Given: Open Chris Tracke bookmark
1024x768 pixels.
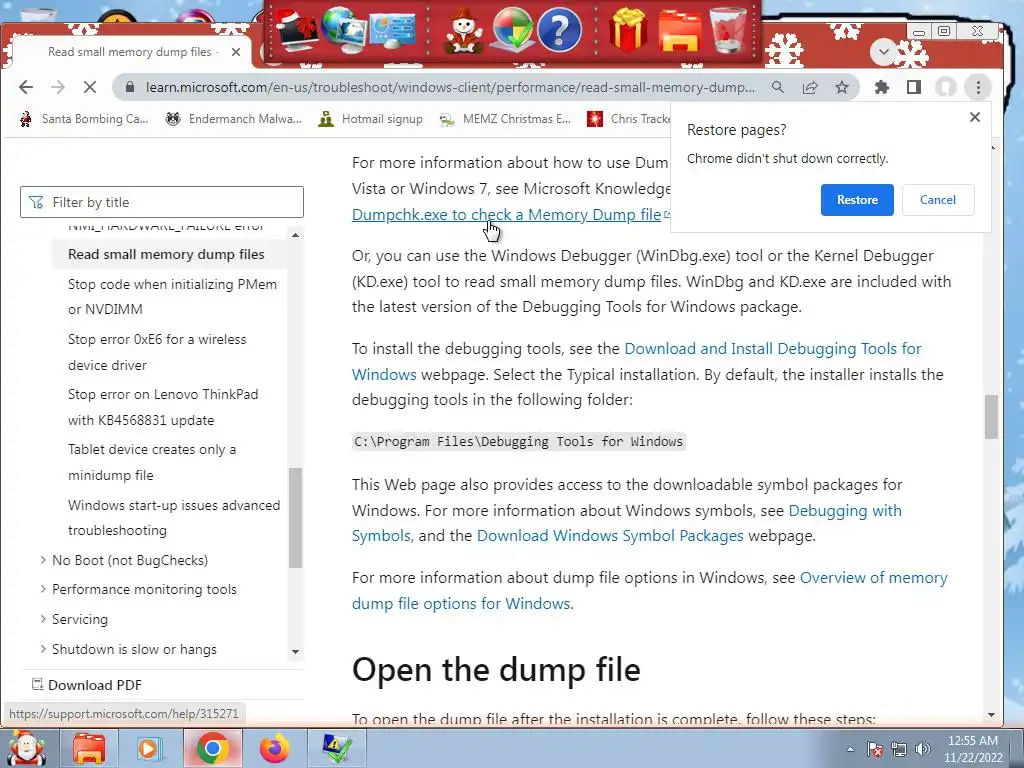Looking at the screenshot, I should click(629, 119).
